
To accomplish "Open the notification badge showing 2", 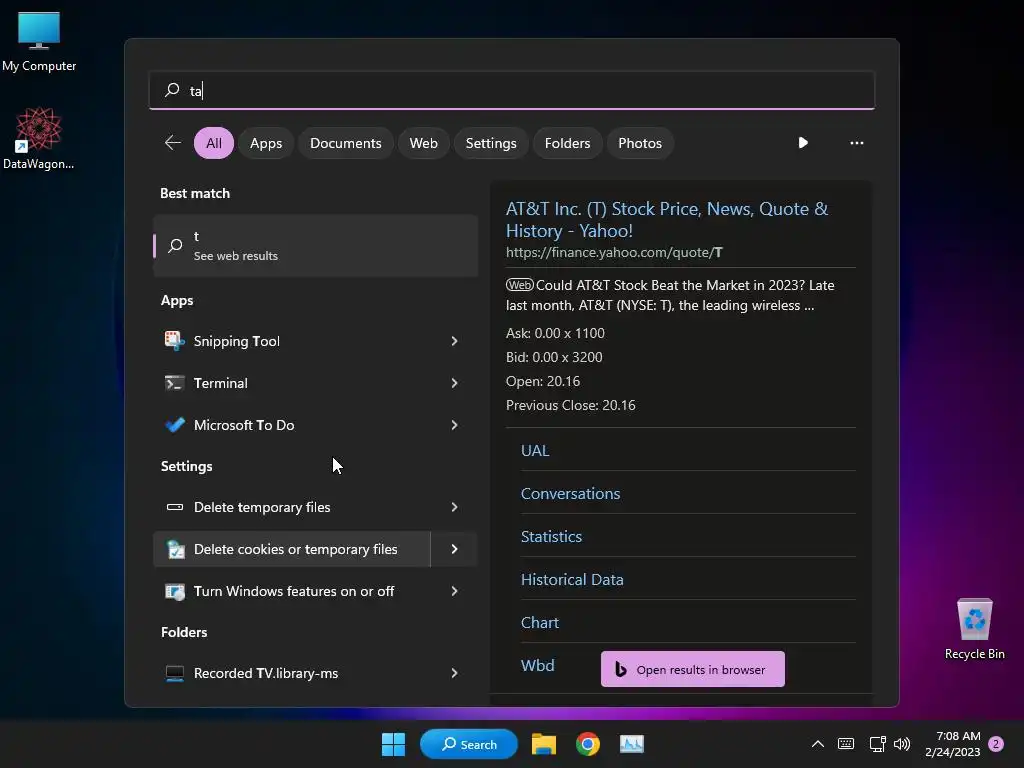I will pos(996,744).
